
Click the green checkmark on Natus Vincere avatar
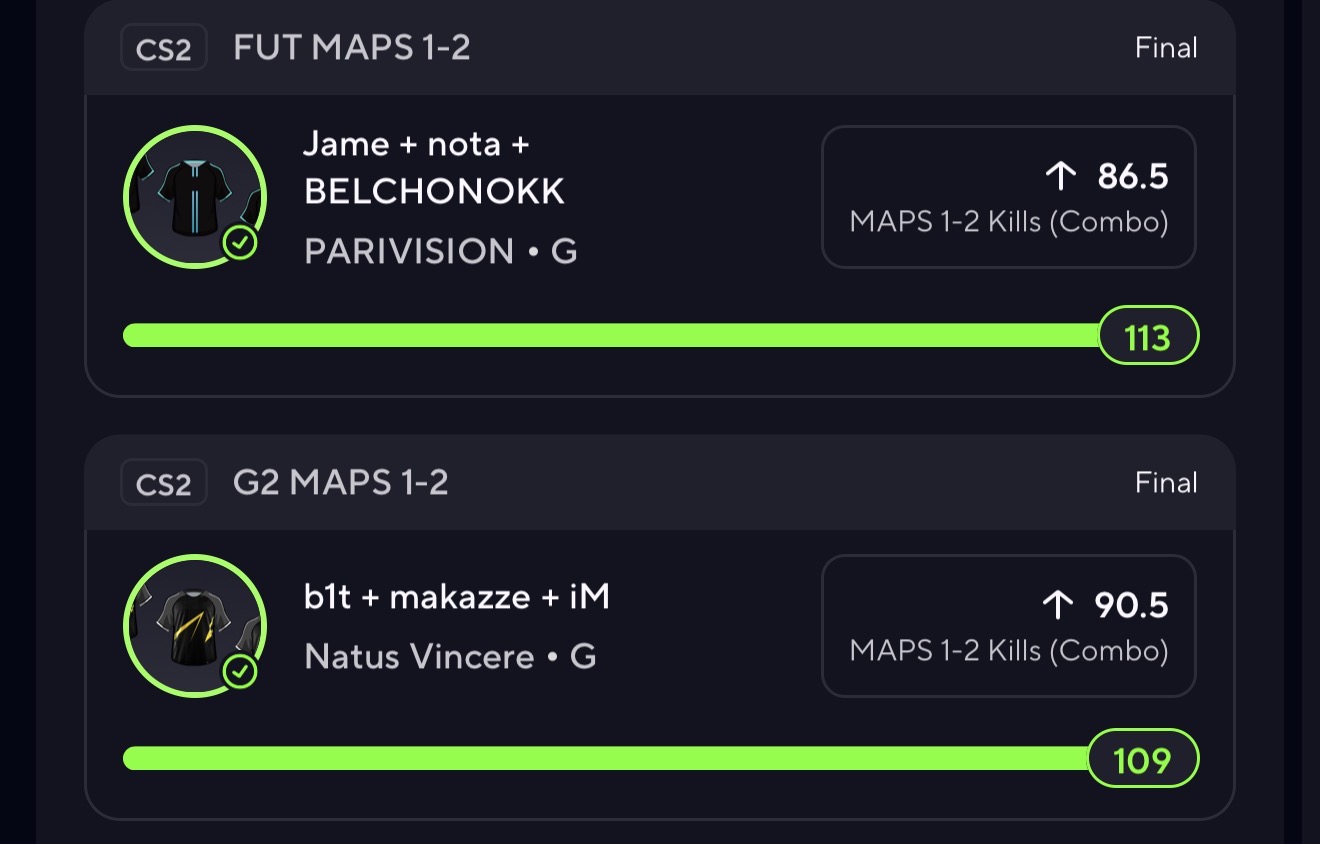coord(240,672)
